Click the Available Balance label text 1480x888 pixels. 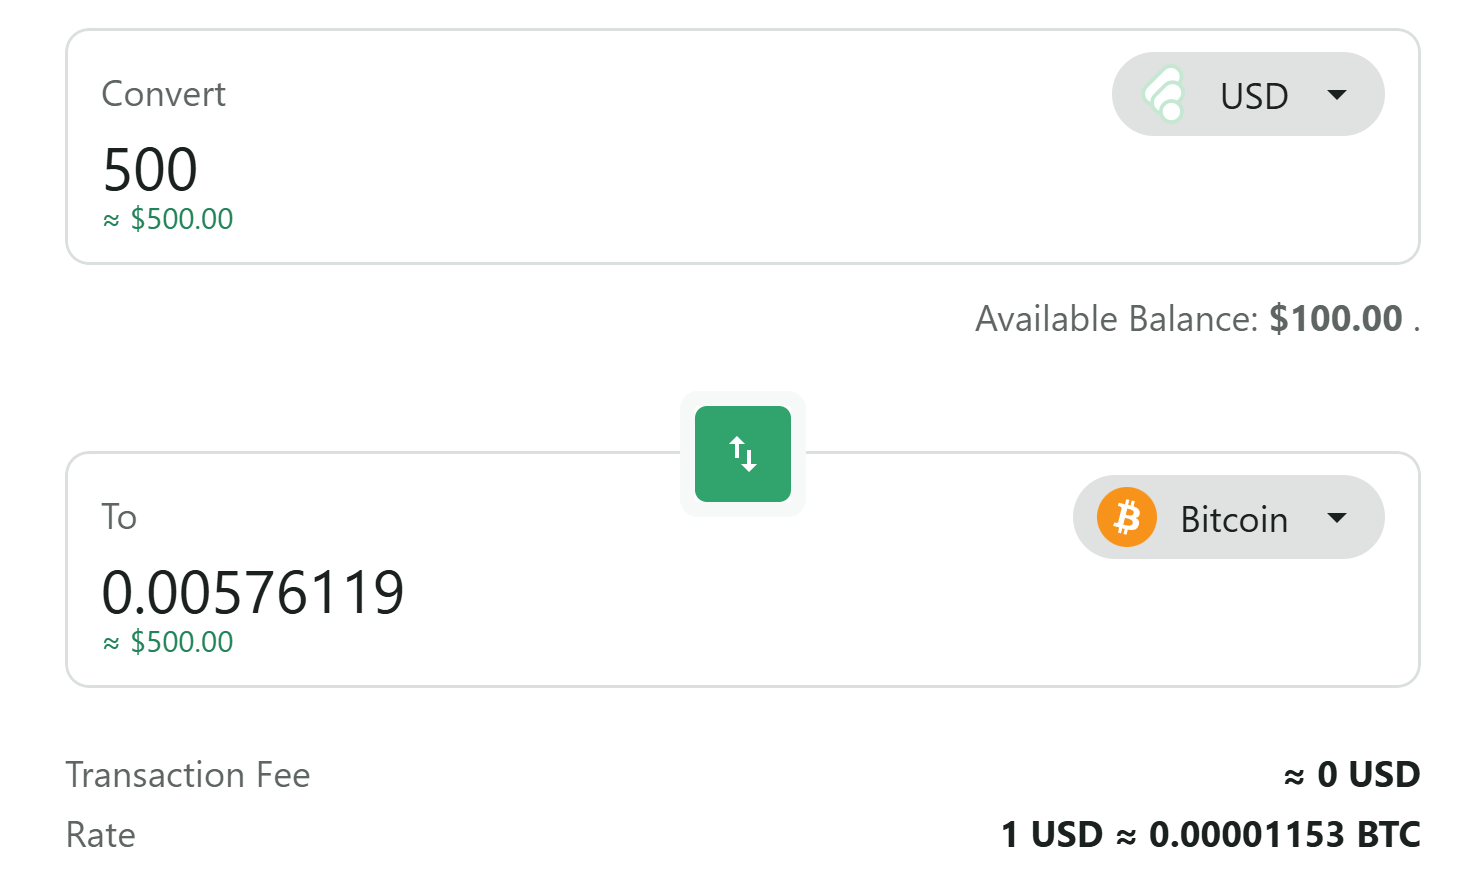(1116, 318)
